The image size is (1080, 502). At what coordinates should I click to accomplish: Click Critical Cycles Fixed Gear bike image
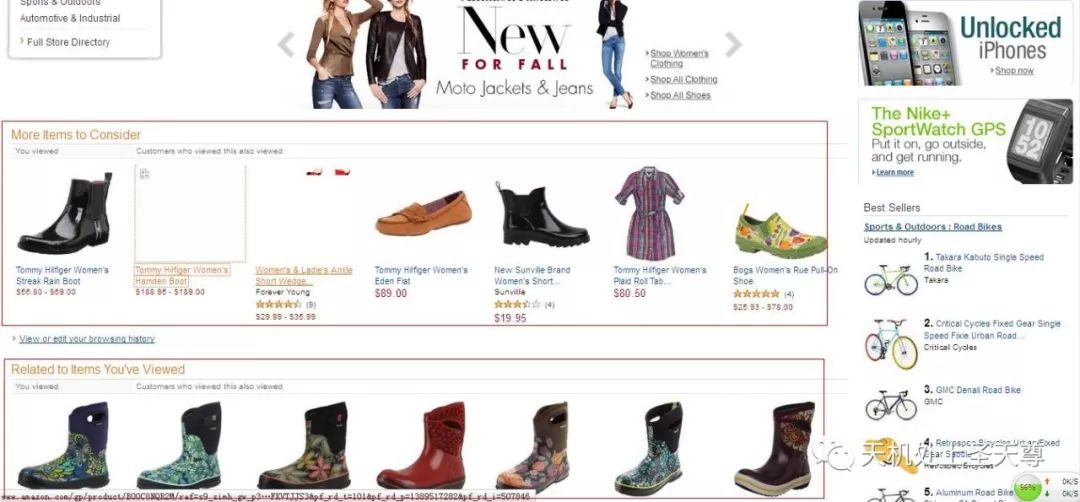click(x=891, y=344)
